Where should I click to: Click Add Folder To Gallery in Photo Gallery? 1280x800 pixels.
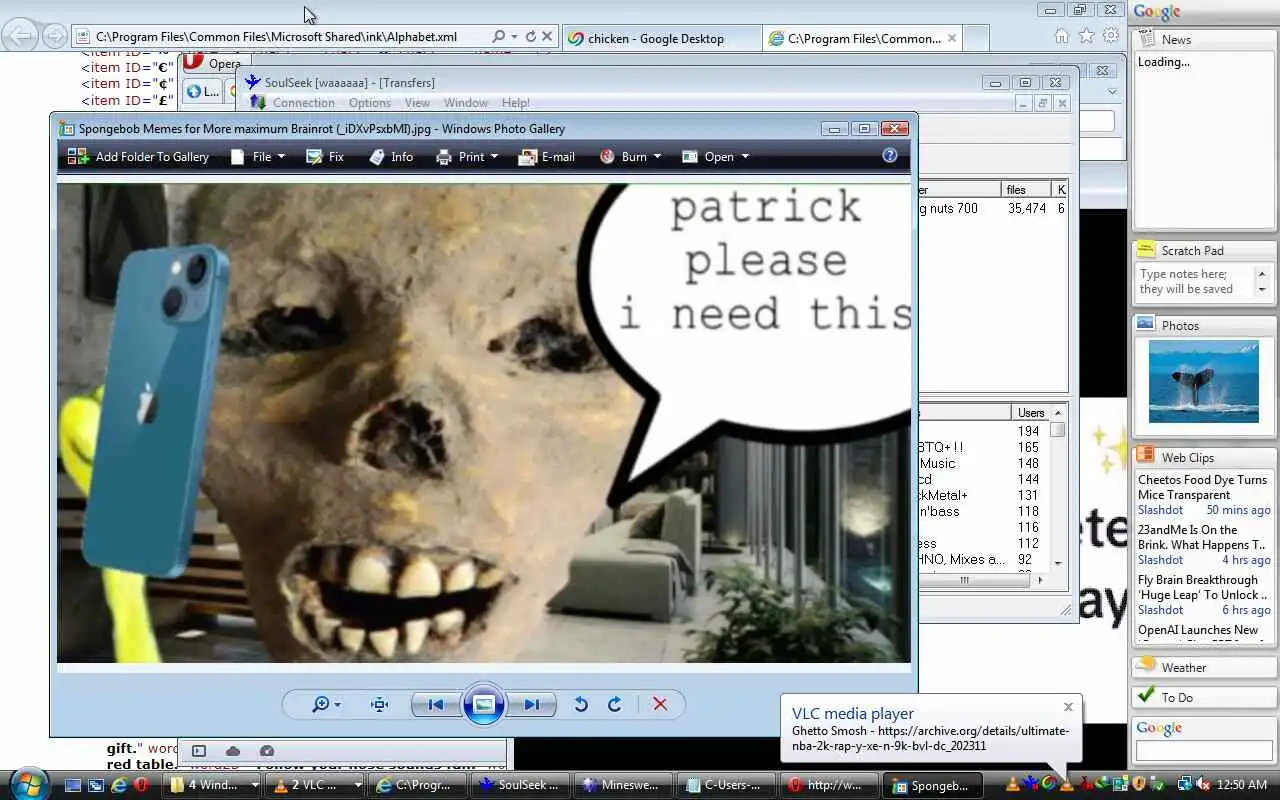click(138, 157)
